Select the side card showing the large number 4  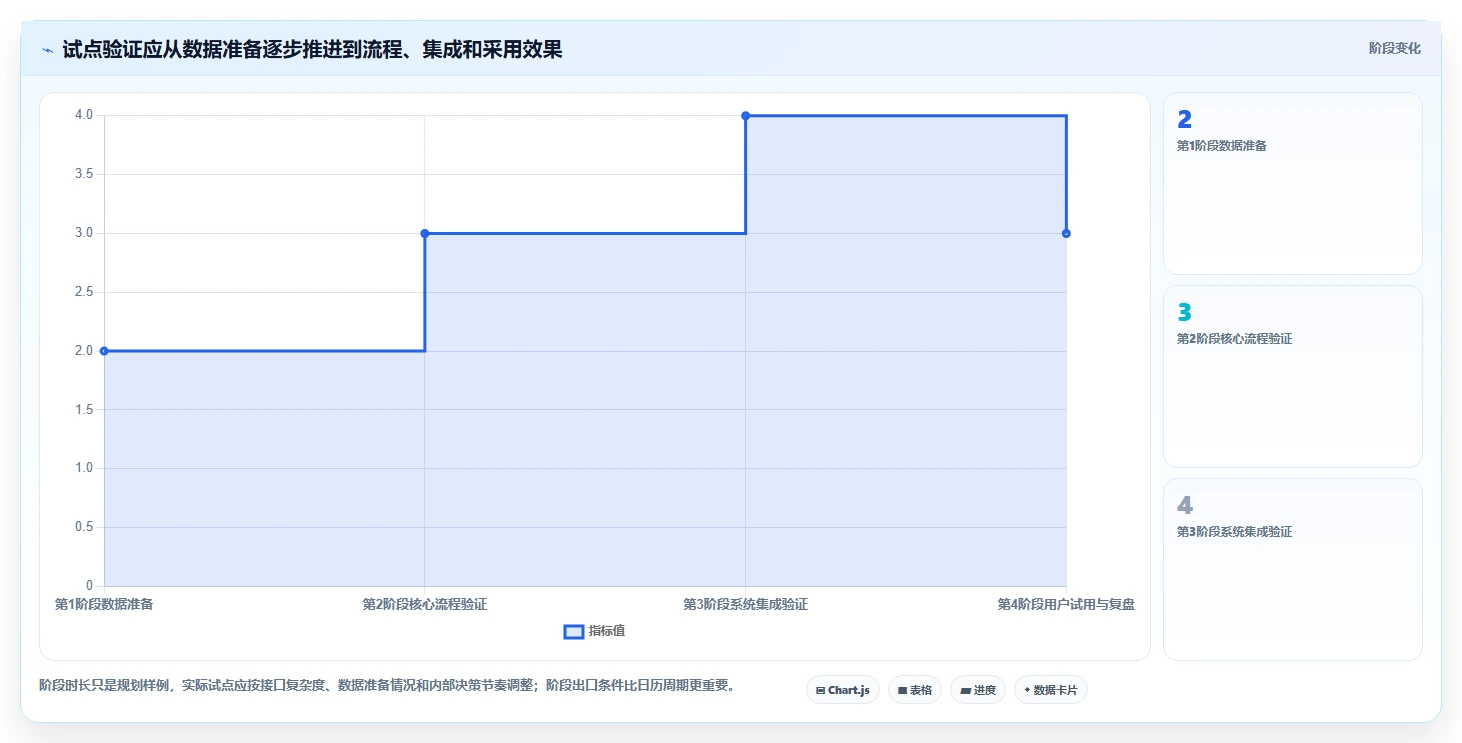[x=1292, y=570]
